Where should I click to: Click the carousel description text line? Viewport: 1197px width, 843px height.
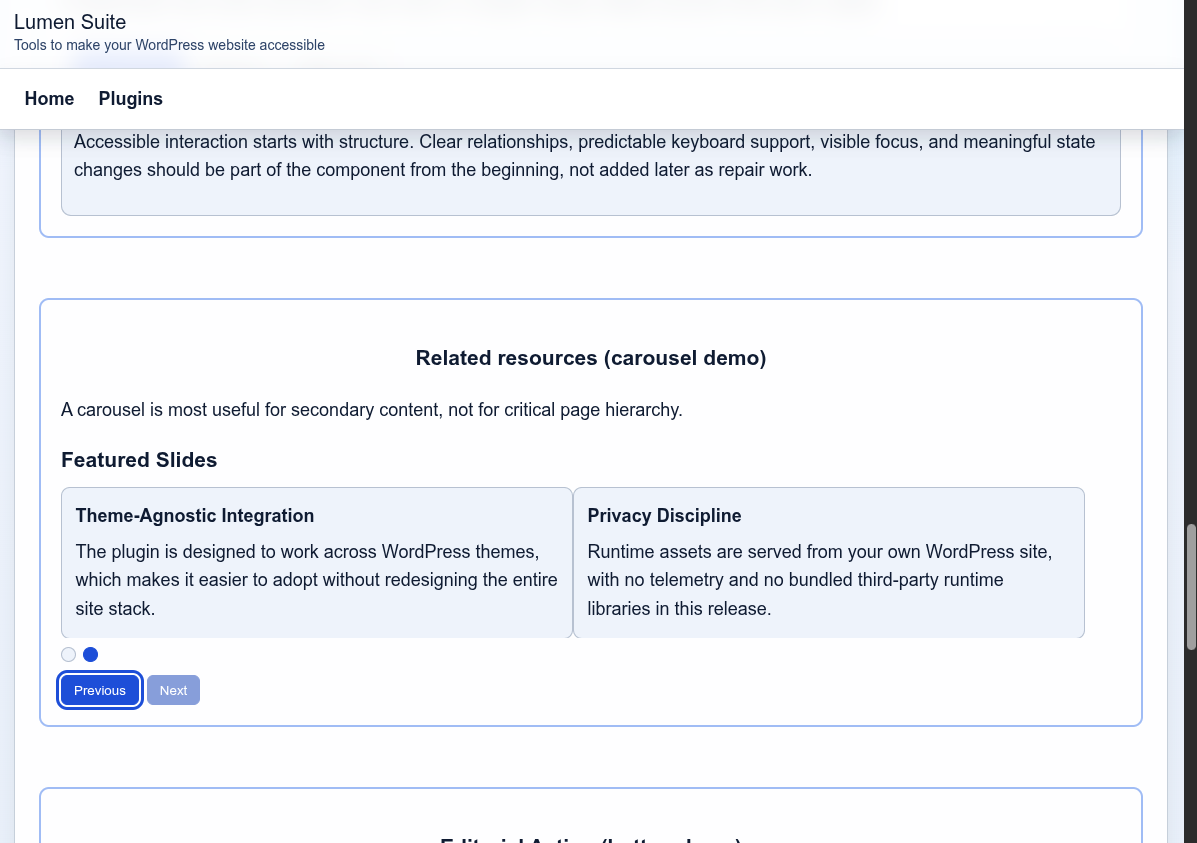coord(372,409)
